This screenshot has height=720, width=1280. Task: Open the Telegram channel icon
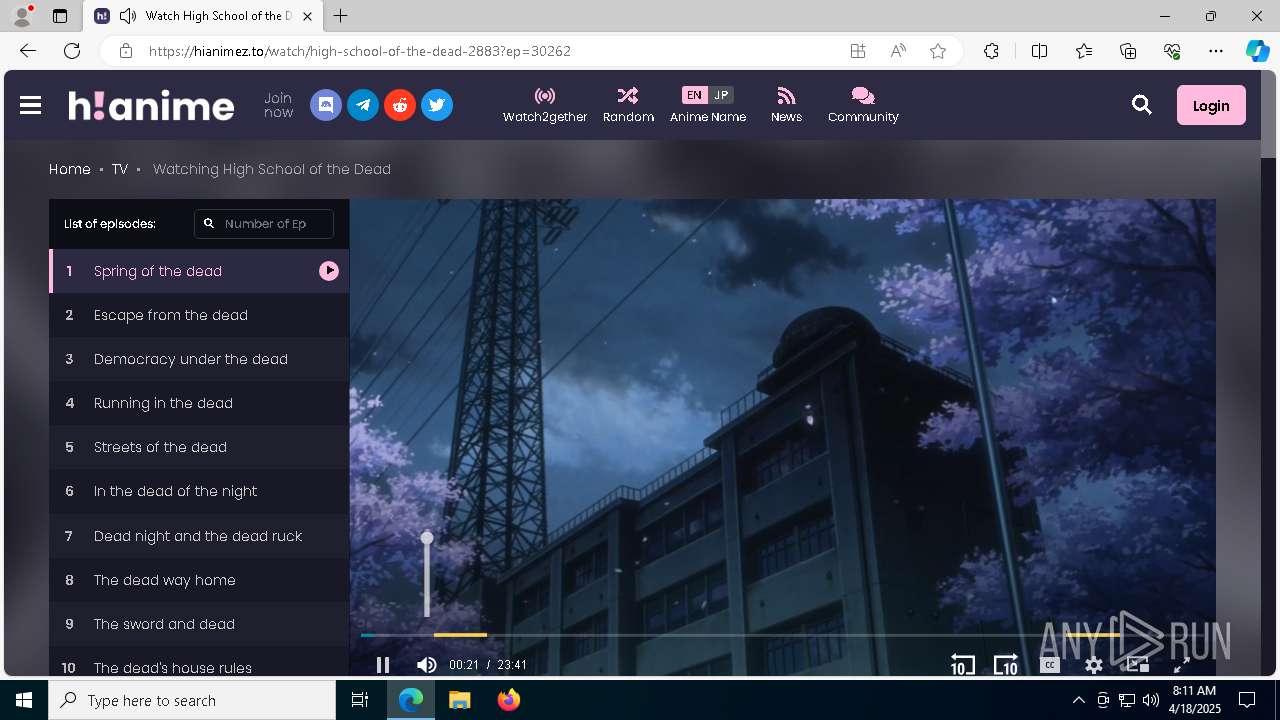click(363, 105)
